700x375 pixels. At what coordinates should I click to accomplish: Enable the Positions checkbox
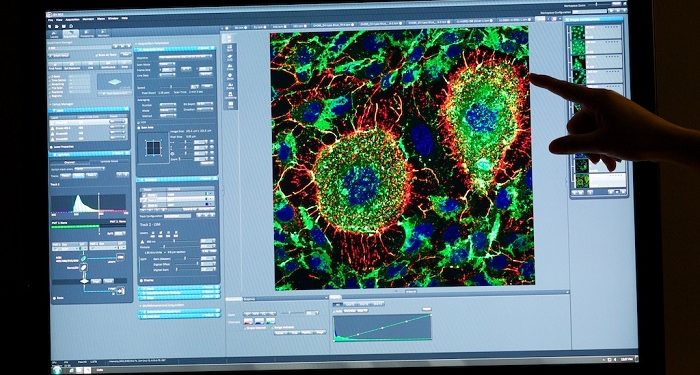pyautogui.click(x=49, y=92)
